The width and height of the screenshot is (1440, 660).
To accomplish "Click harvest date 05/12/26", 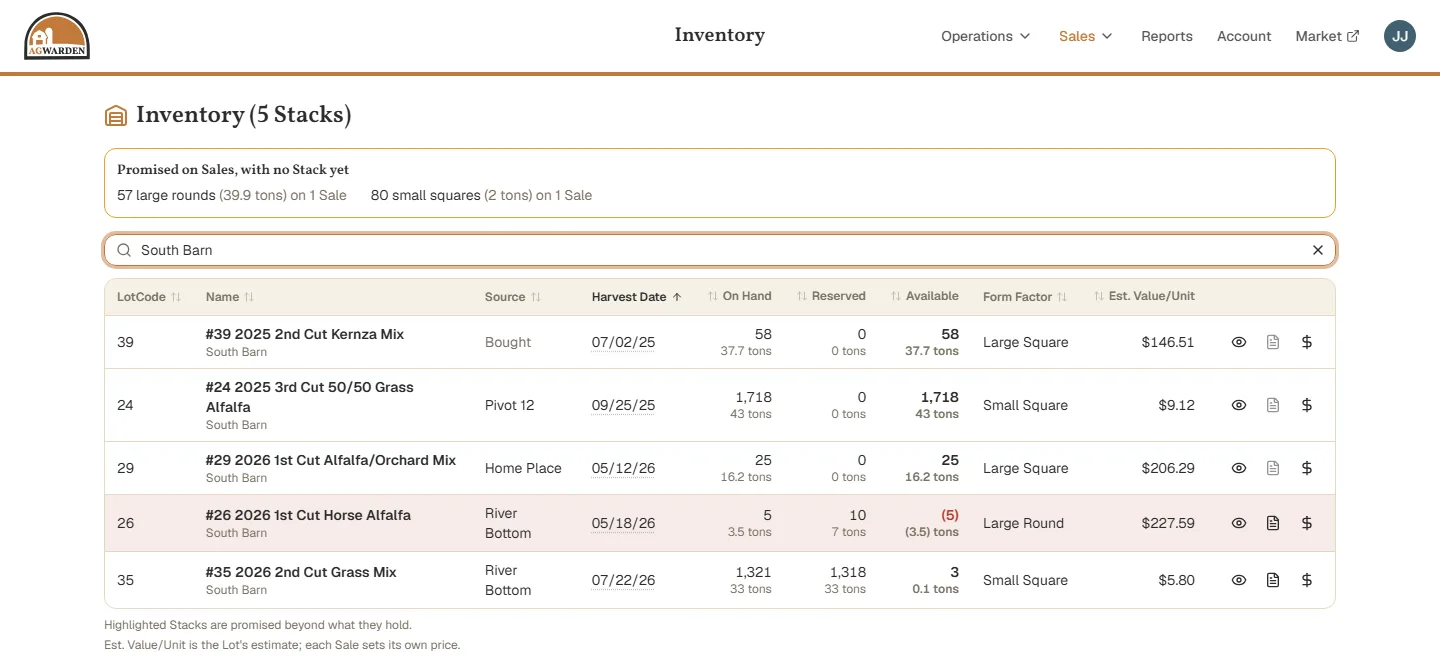I will (623, 468).
